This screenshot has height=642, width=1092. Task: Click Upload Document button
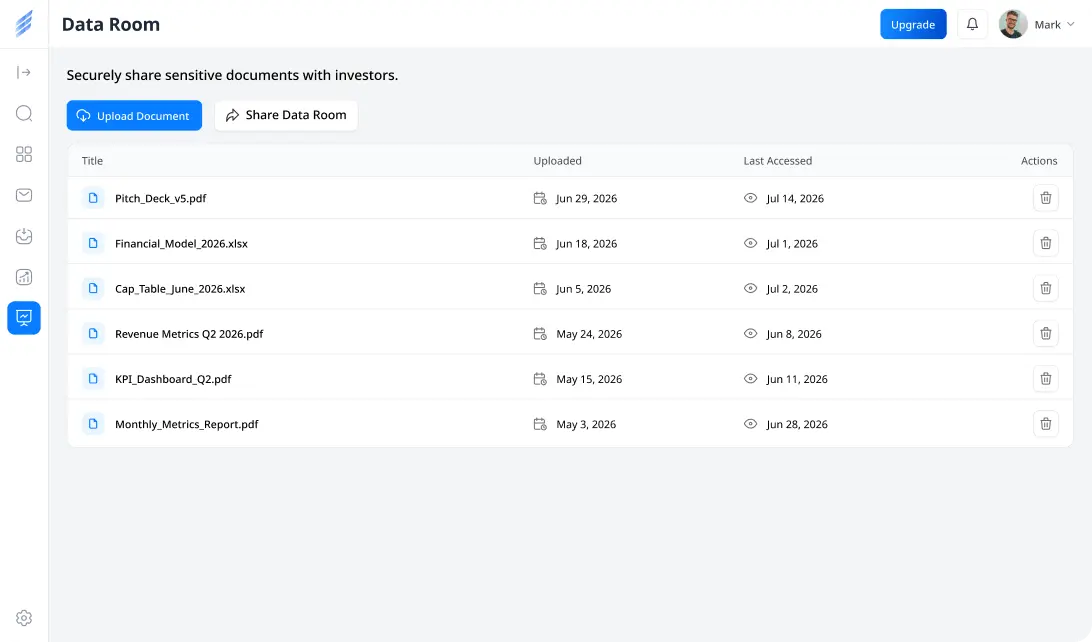(x=134, y=116)
